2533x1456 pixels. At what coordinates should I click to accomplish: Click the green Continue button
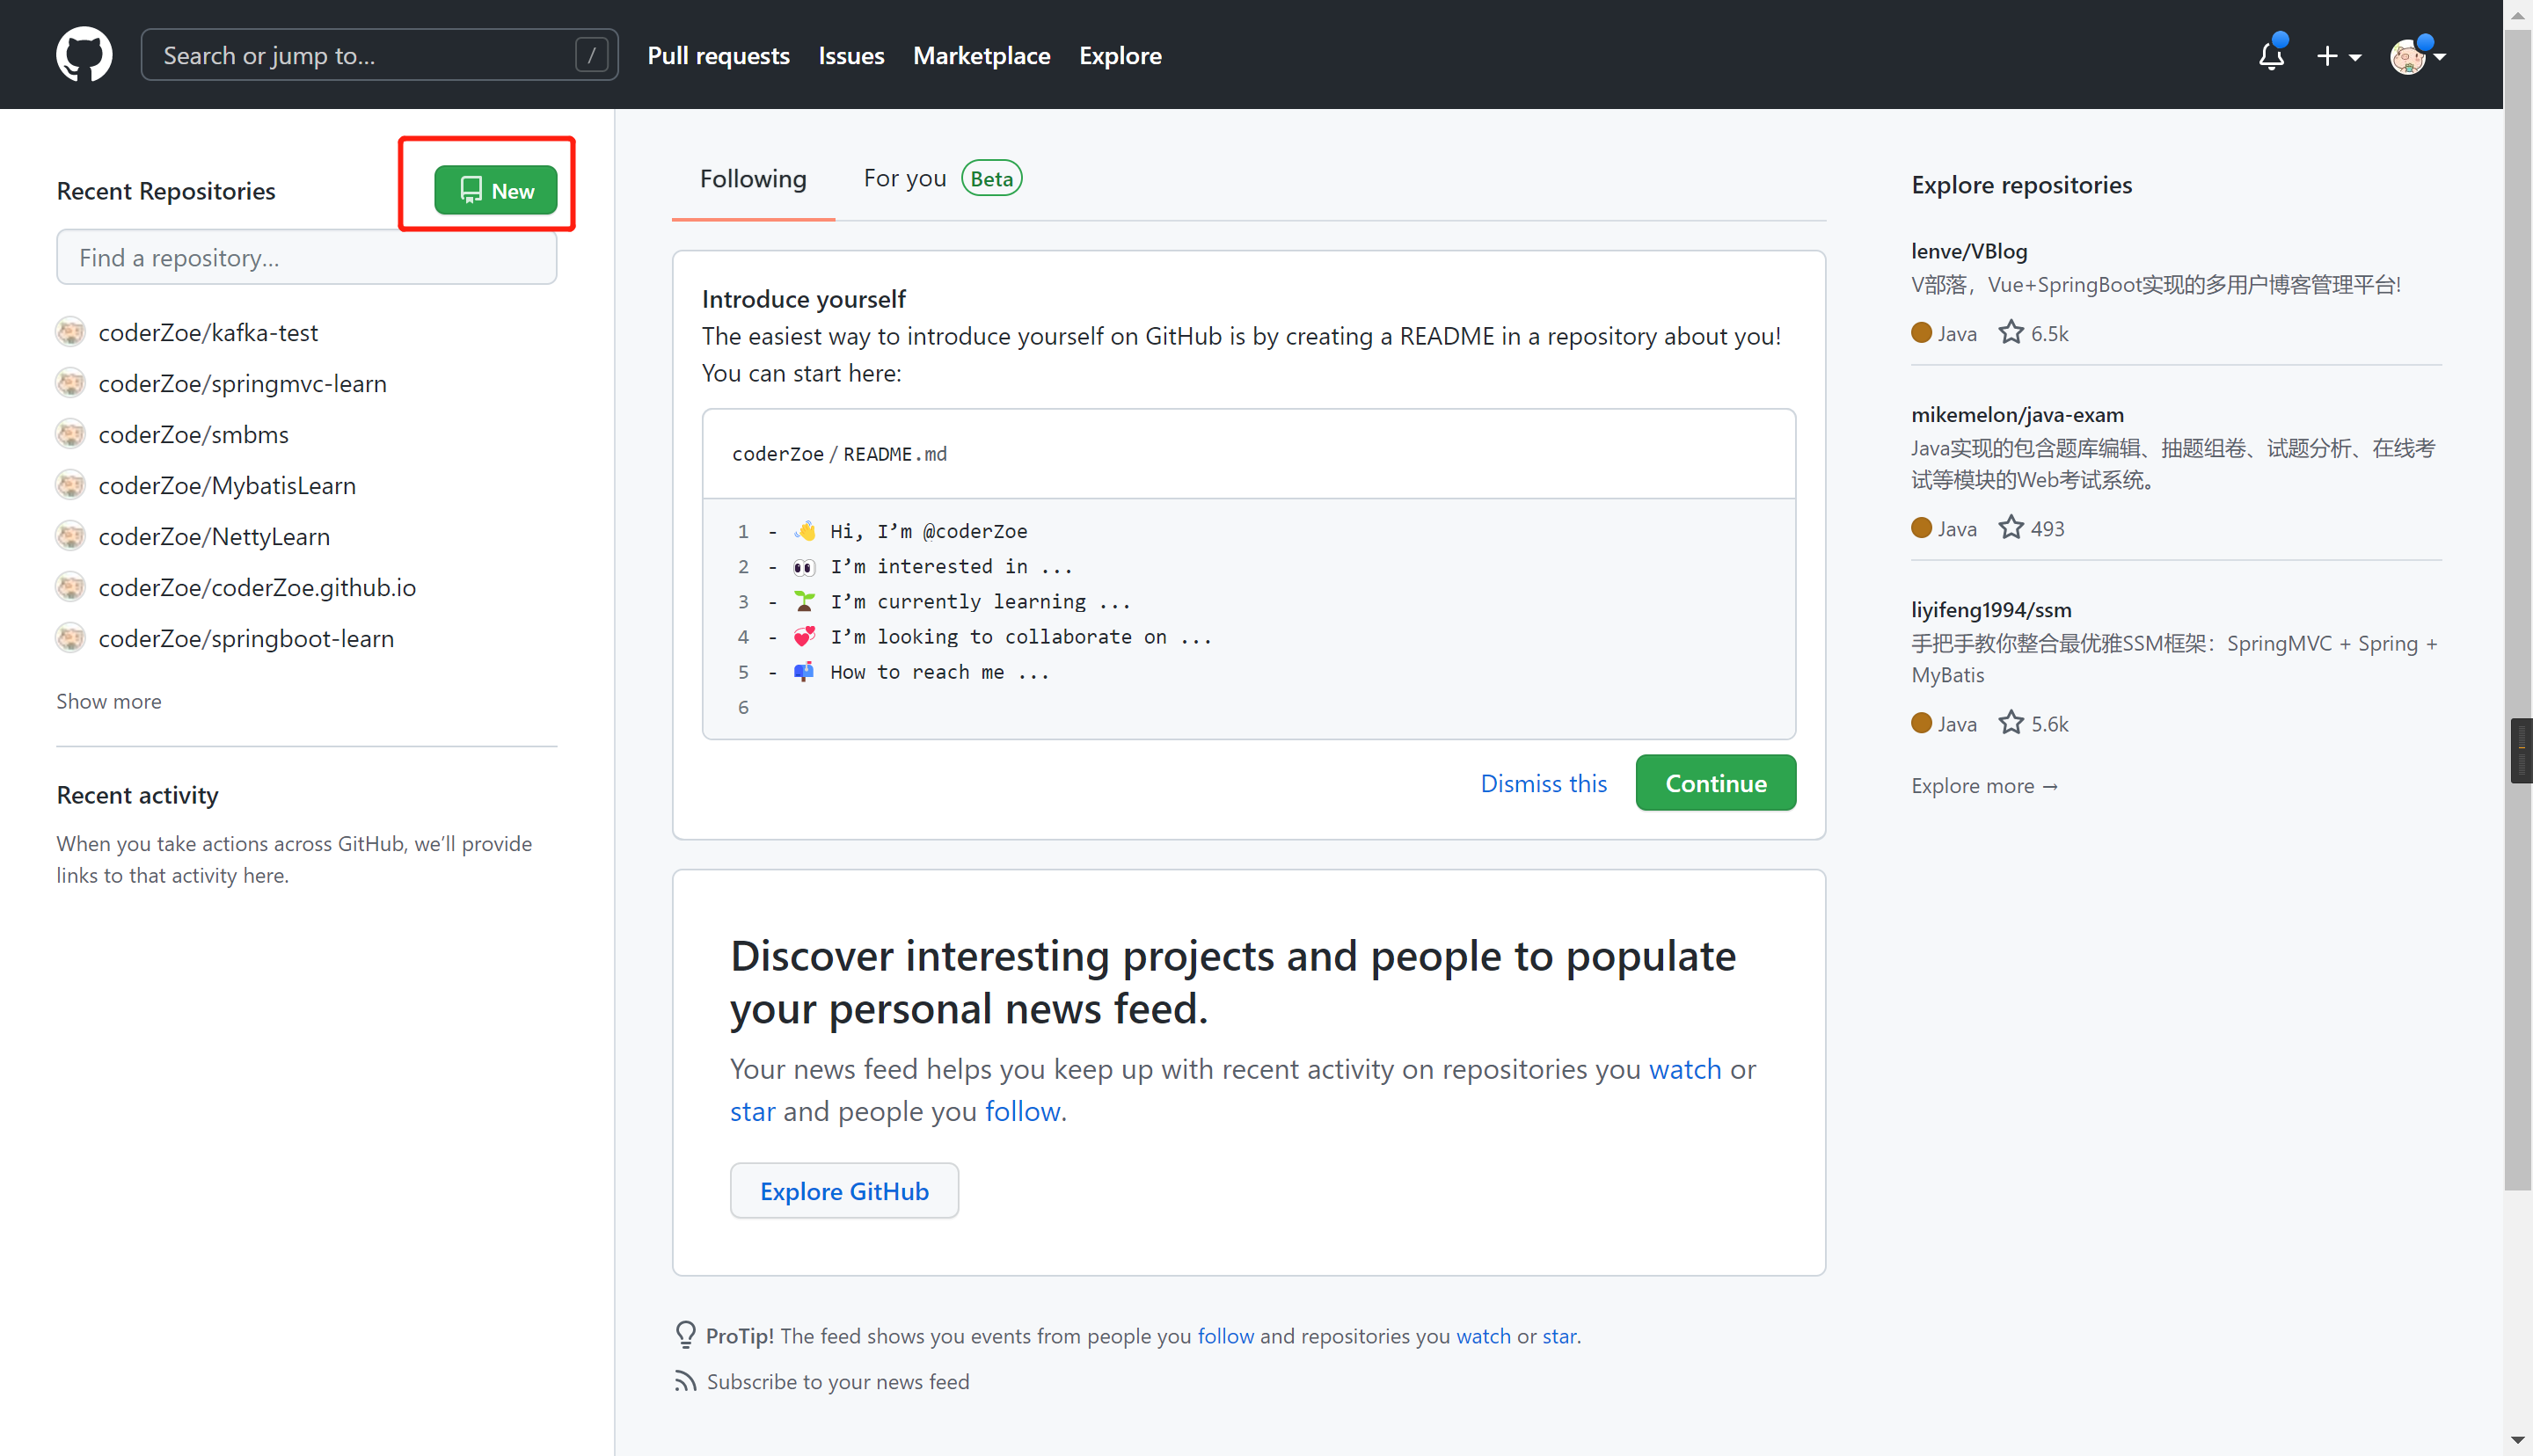[1716, 783]
